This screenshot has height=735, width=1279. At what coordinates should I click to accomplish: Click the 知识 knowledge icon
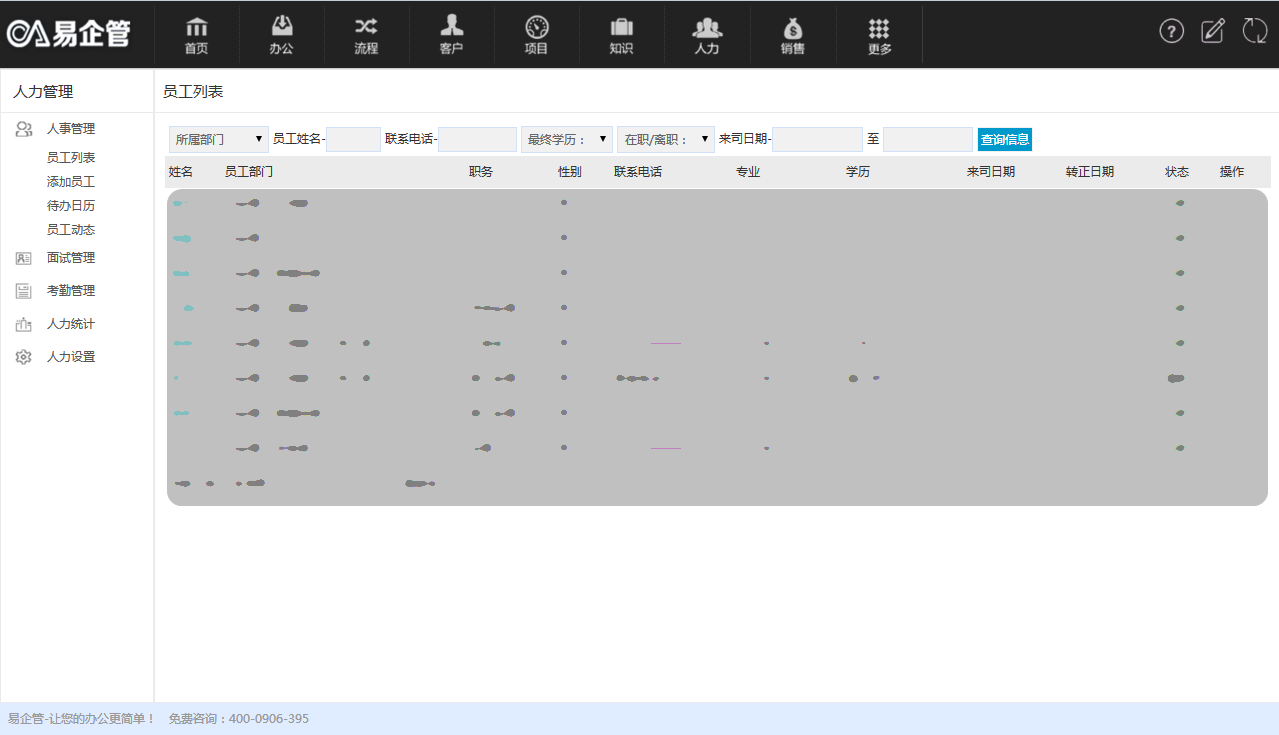point(622,31)
